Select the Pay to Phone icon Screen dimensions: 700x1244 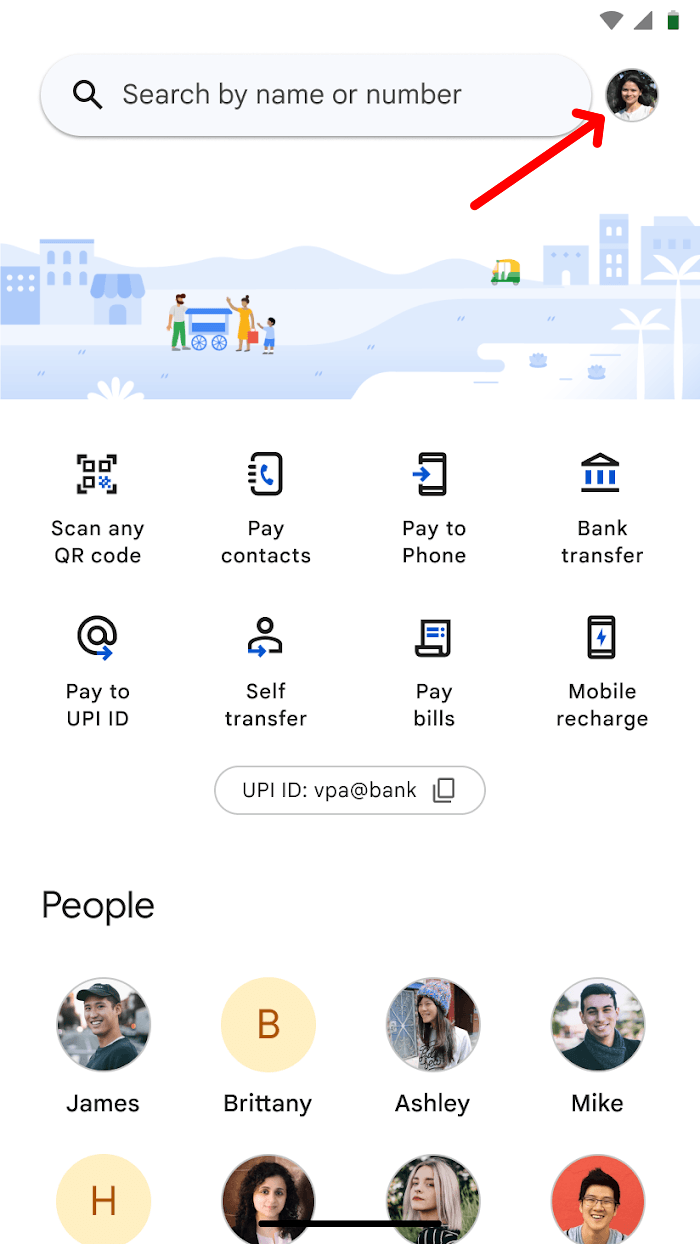(x=433, y=473)
